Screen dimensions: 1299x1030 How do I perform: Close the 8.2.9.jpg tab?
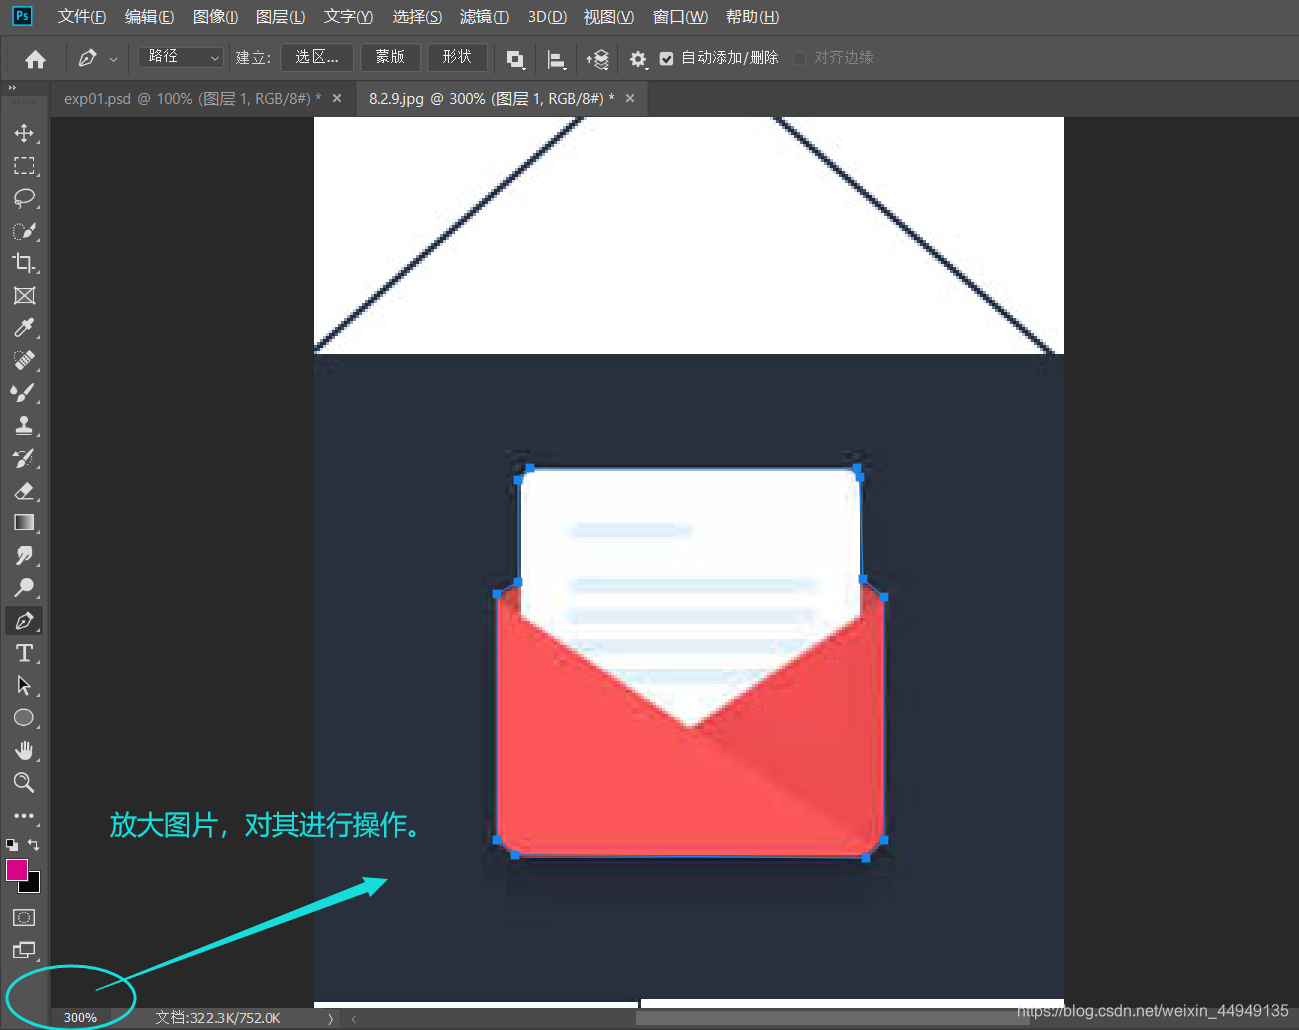pyautogui.click(x=630, y=98)
